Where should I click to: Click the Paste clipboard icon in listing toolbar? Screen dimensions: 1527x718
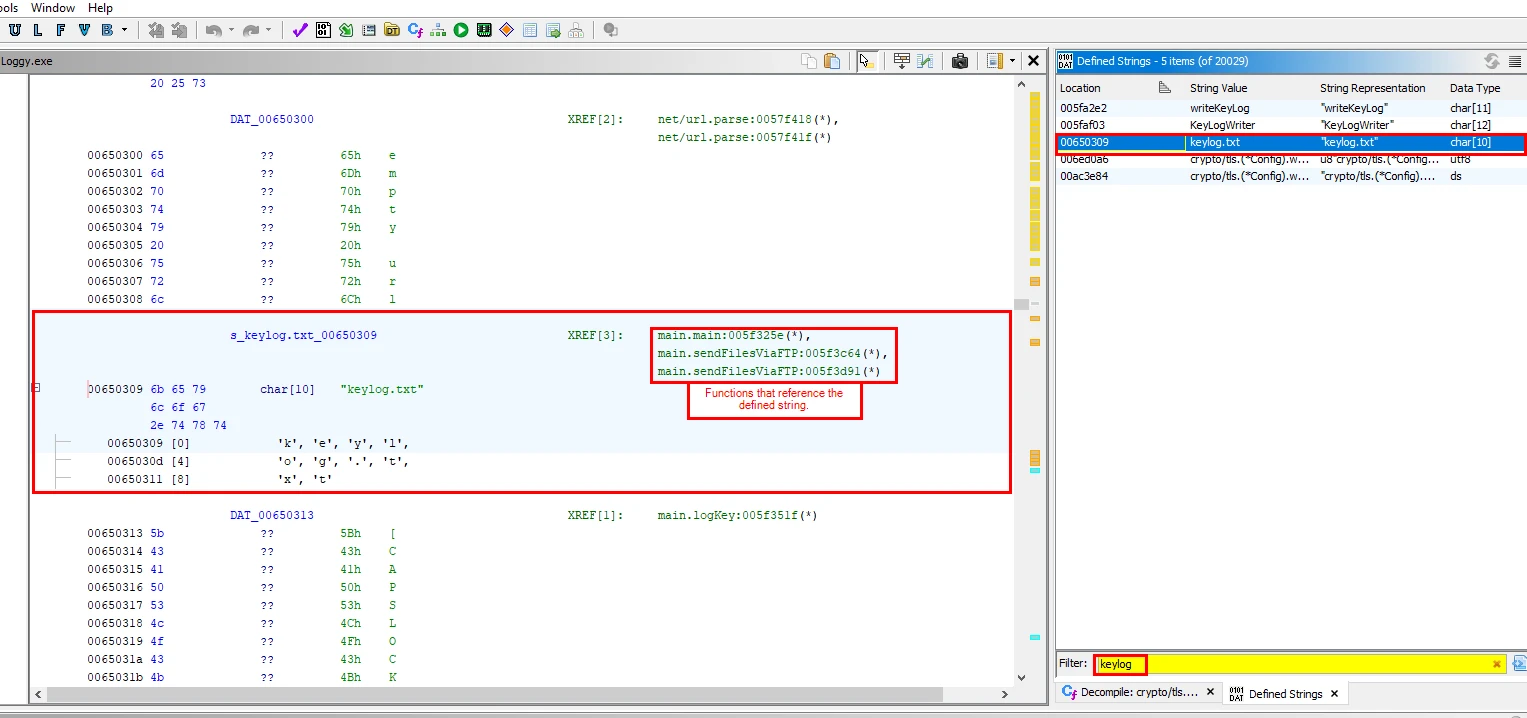(x=832, y=61)
